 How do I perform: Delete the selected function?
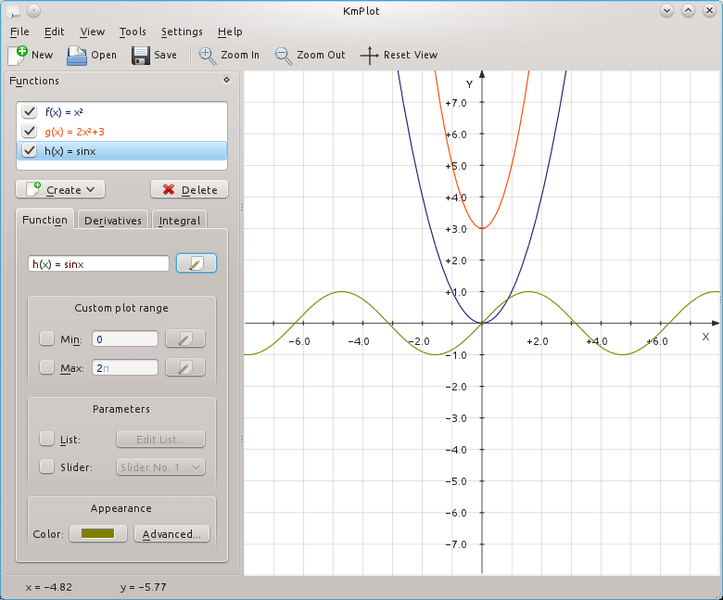click(189, 189)
